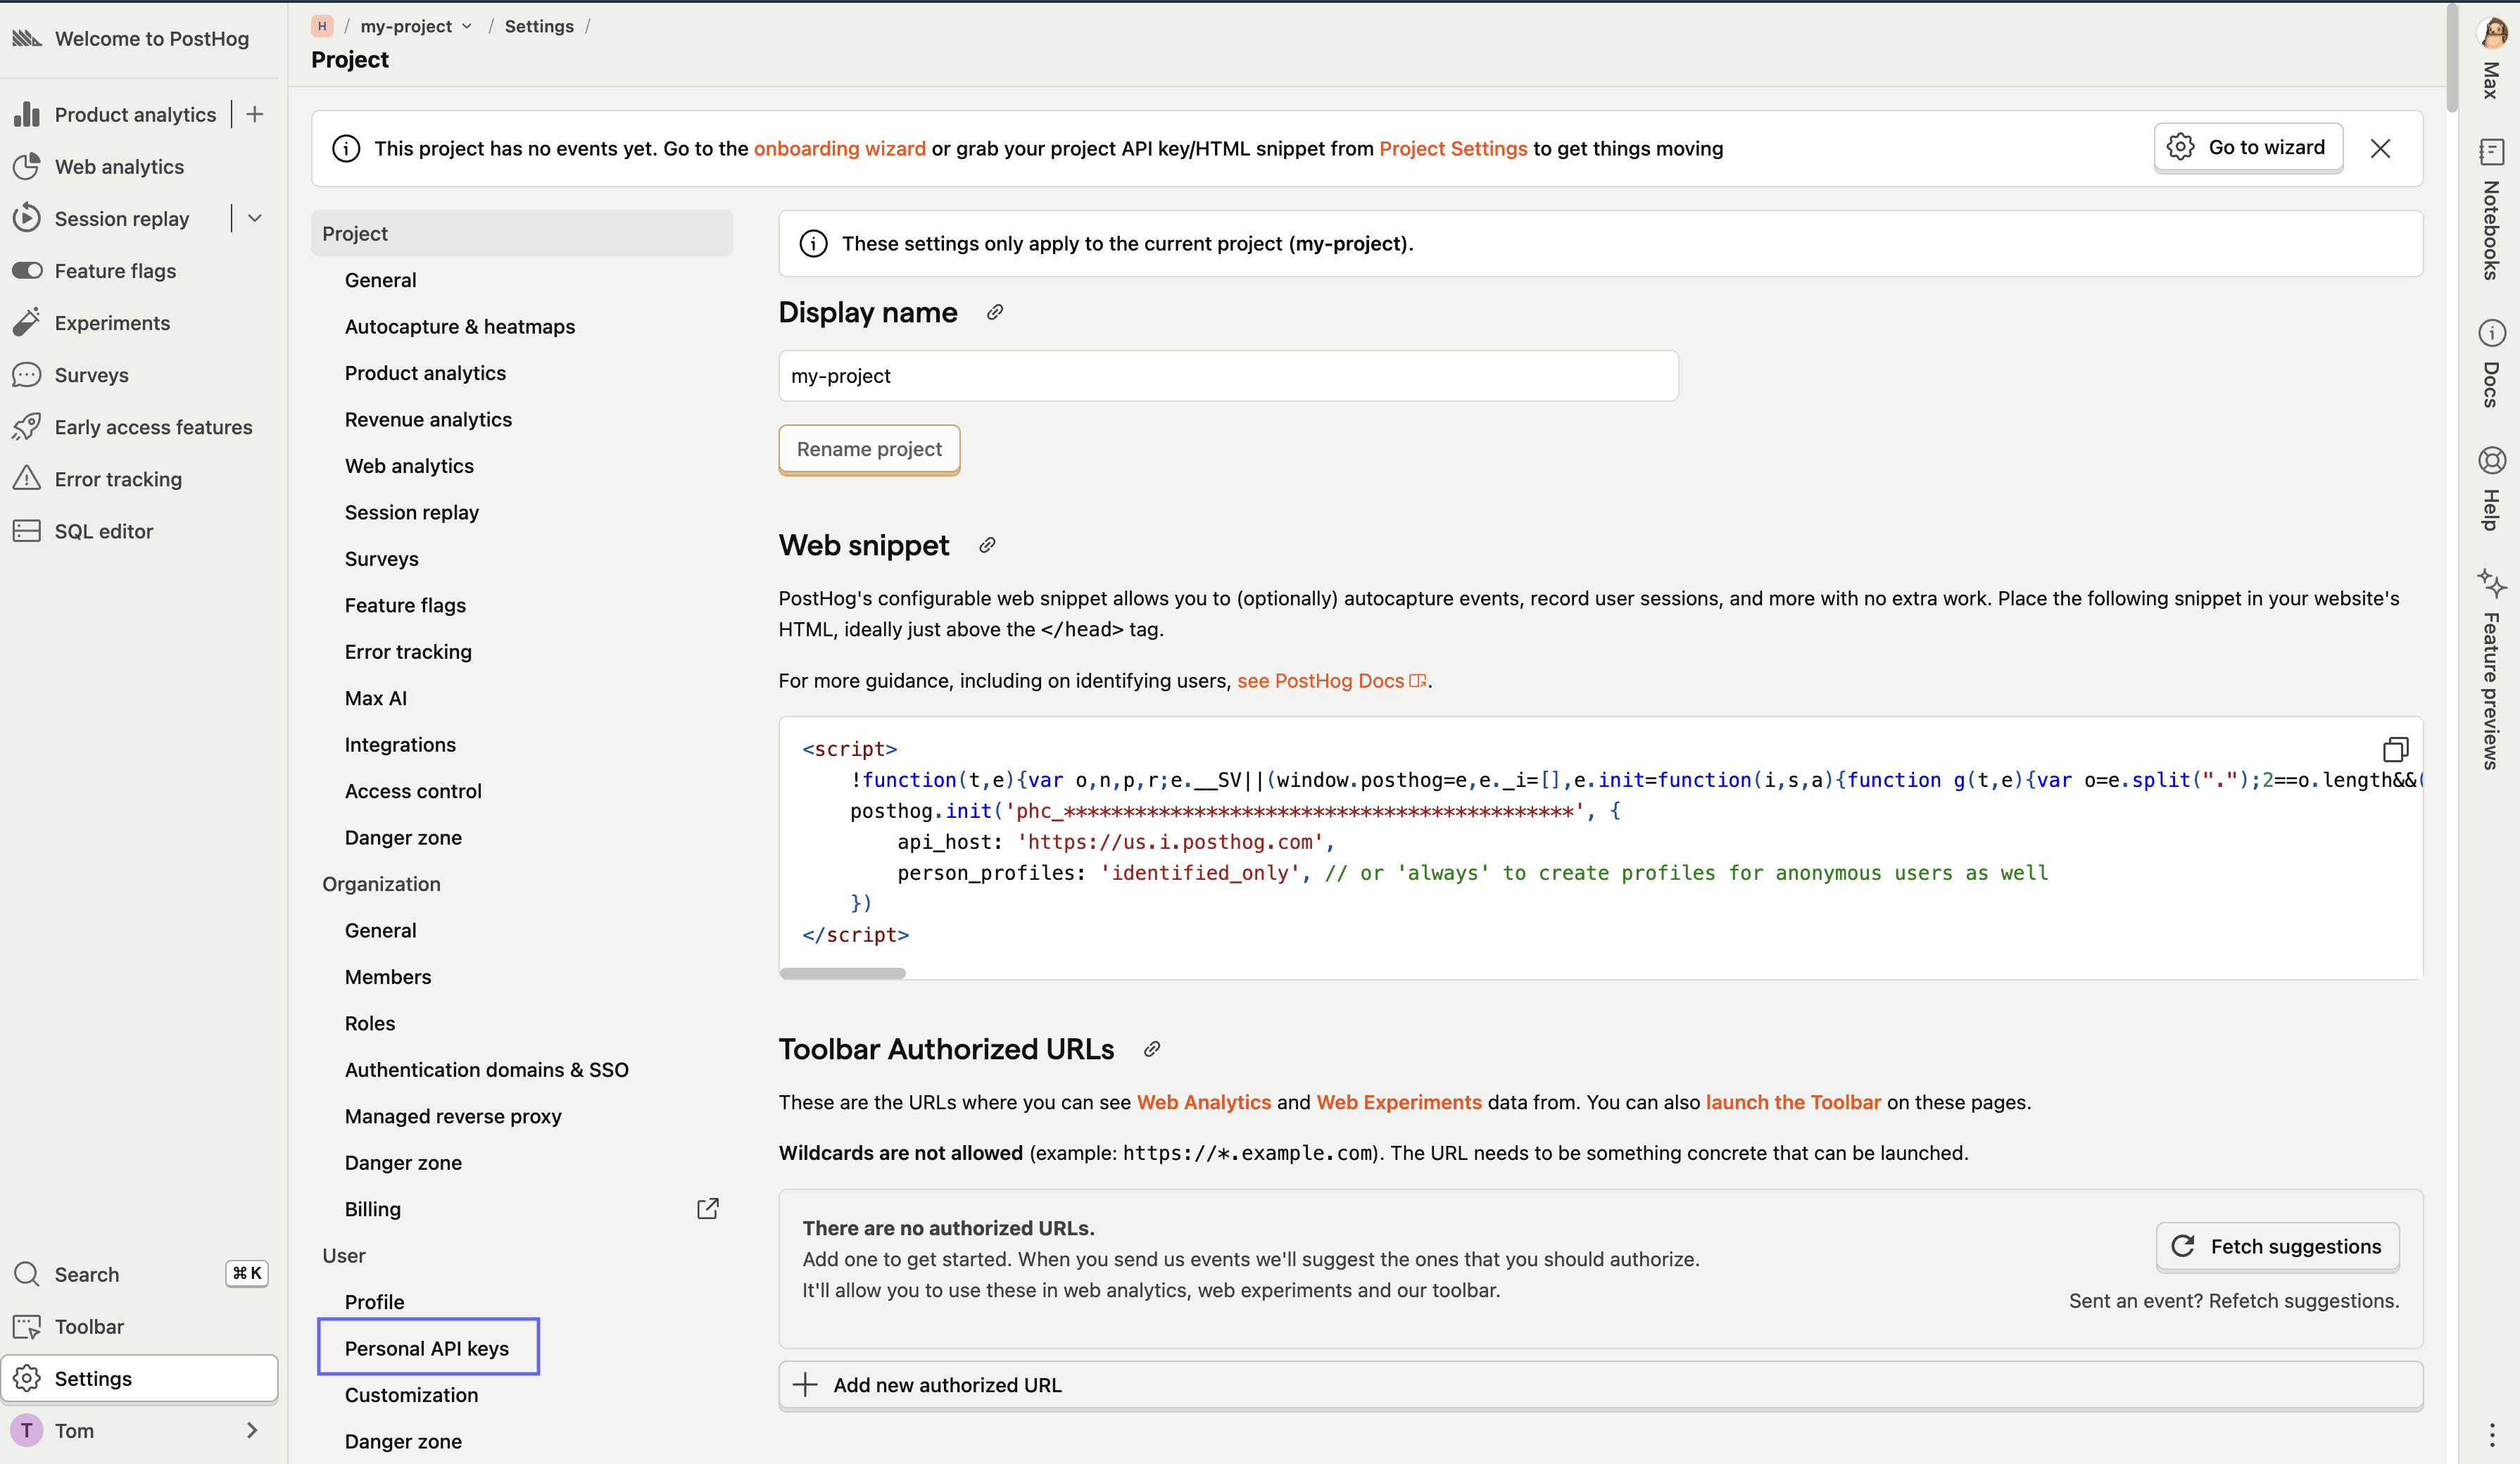
Task: Open Authentication domains & SSO section
Action: pyautogui.click(x=486, y=1069)
